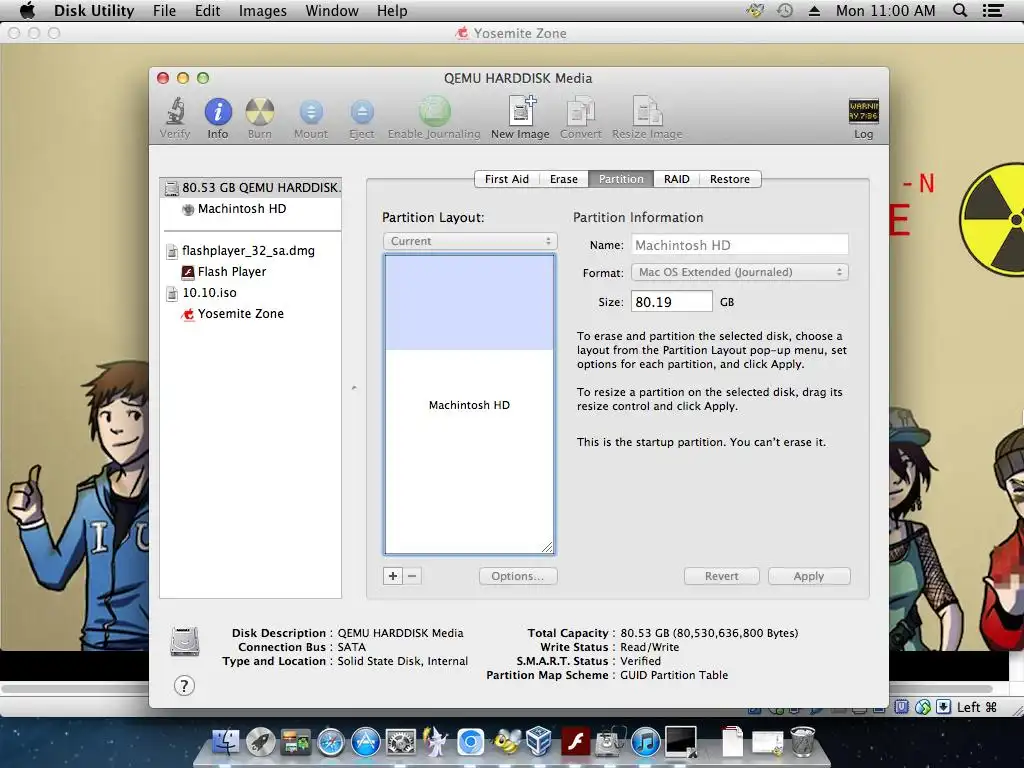Open the Window menu
This screenshot has width=1024, height=768.
pos(332,10)
